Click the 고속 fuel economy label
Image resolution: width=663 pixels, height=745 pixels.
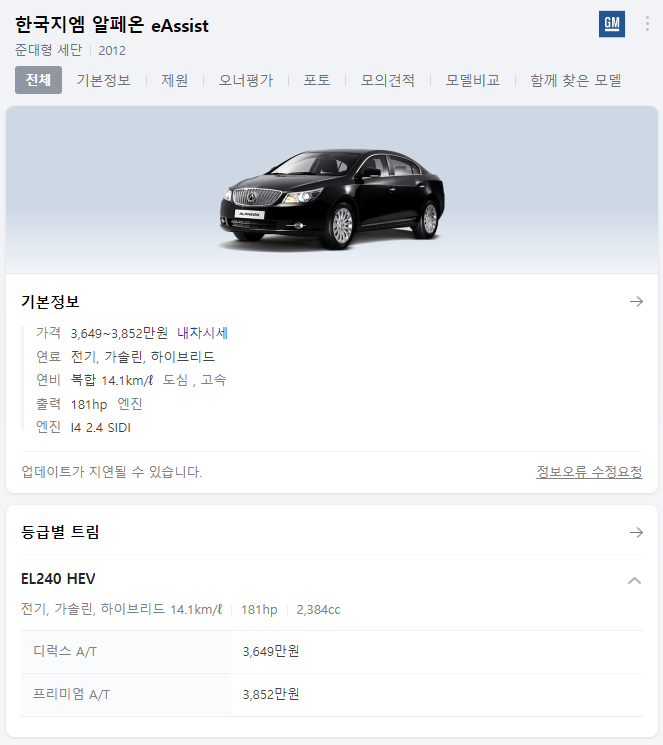coord(213,380)
